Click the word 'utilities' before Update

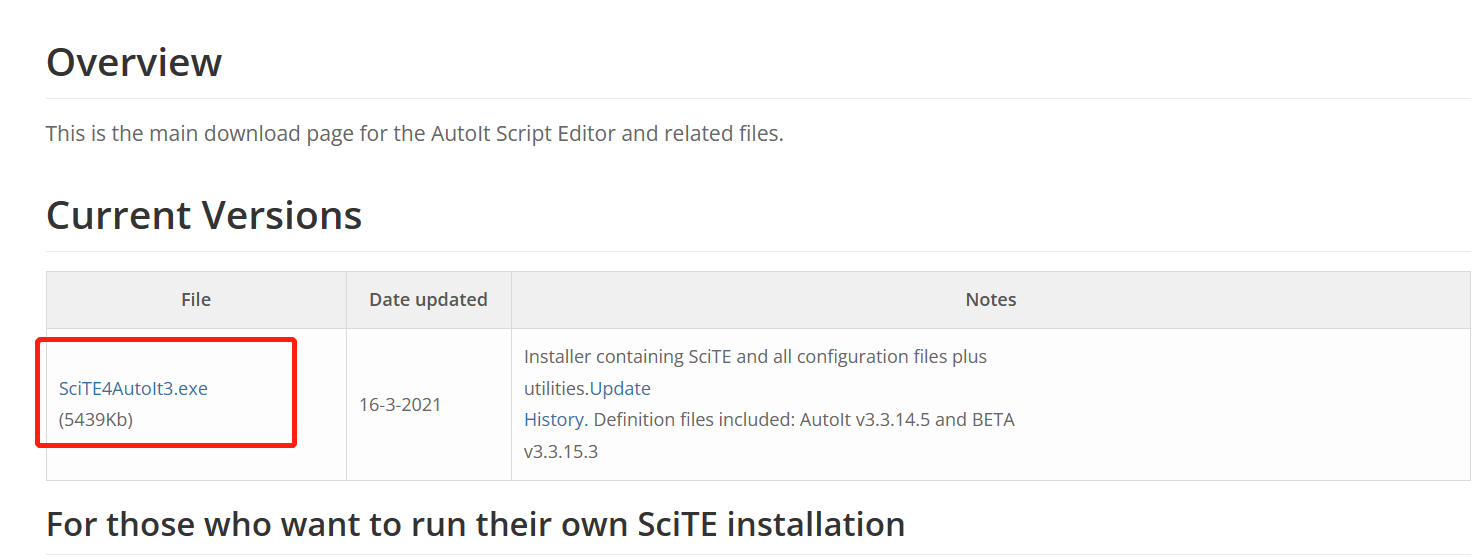point(556,388)
